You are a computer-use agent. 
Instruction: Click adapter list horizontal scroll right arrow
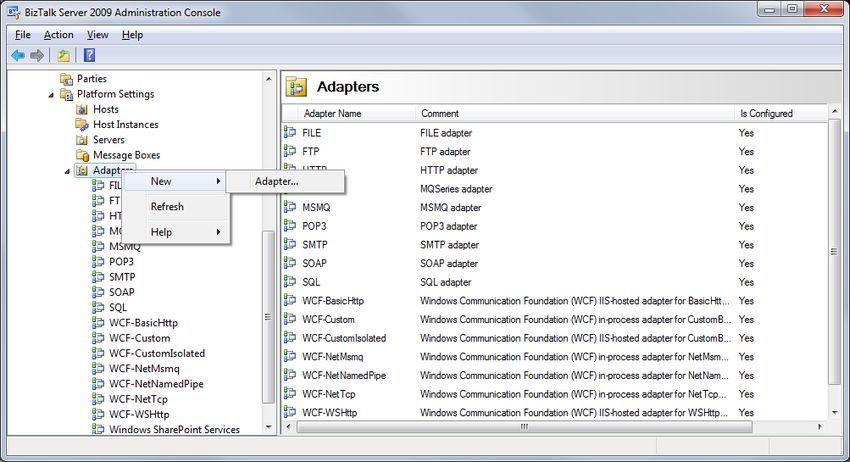coord(820,427)
